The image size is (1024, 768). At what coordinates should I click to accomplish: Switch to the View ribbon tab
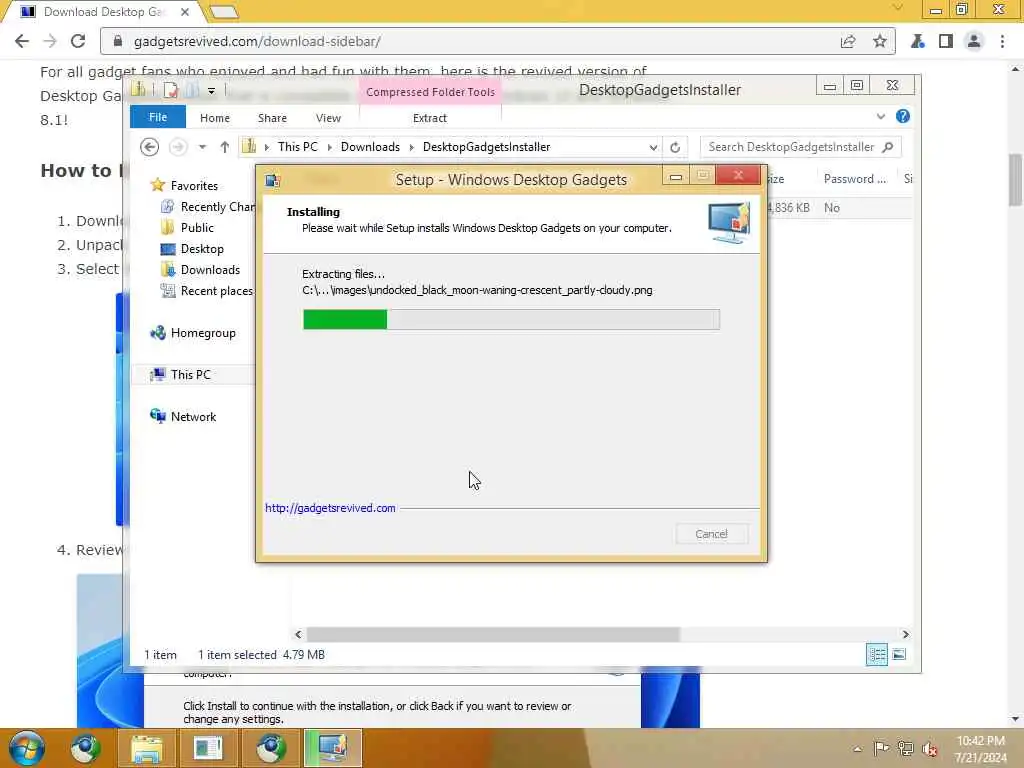tap(328, 118)
